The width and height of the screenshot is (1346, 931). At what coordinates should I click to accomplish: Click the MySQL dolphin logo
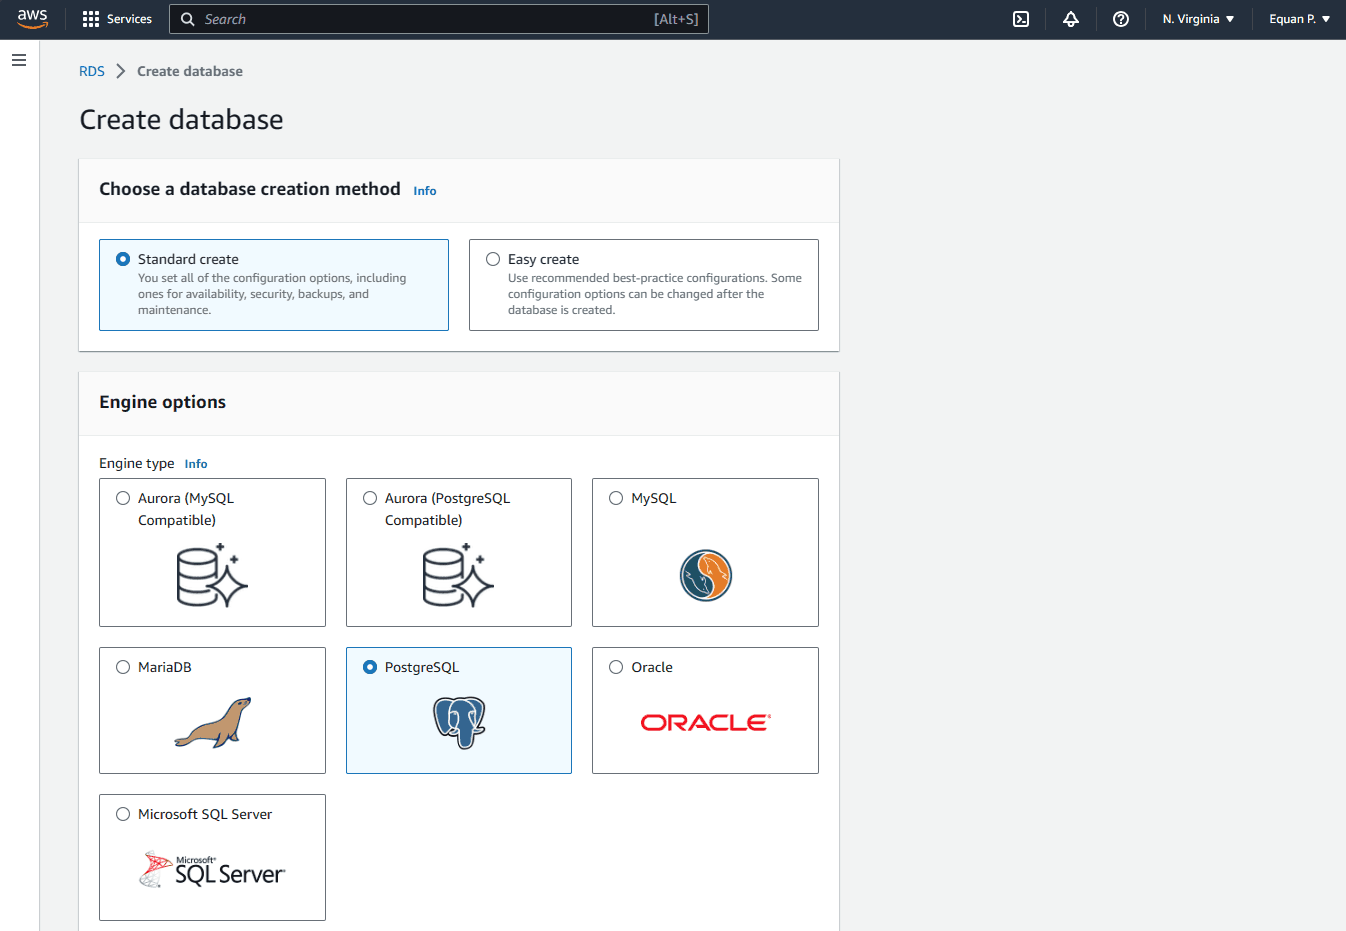point(706,575)
